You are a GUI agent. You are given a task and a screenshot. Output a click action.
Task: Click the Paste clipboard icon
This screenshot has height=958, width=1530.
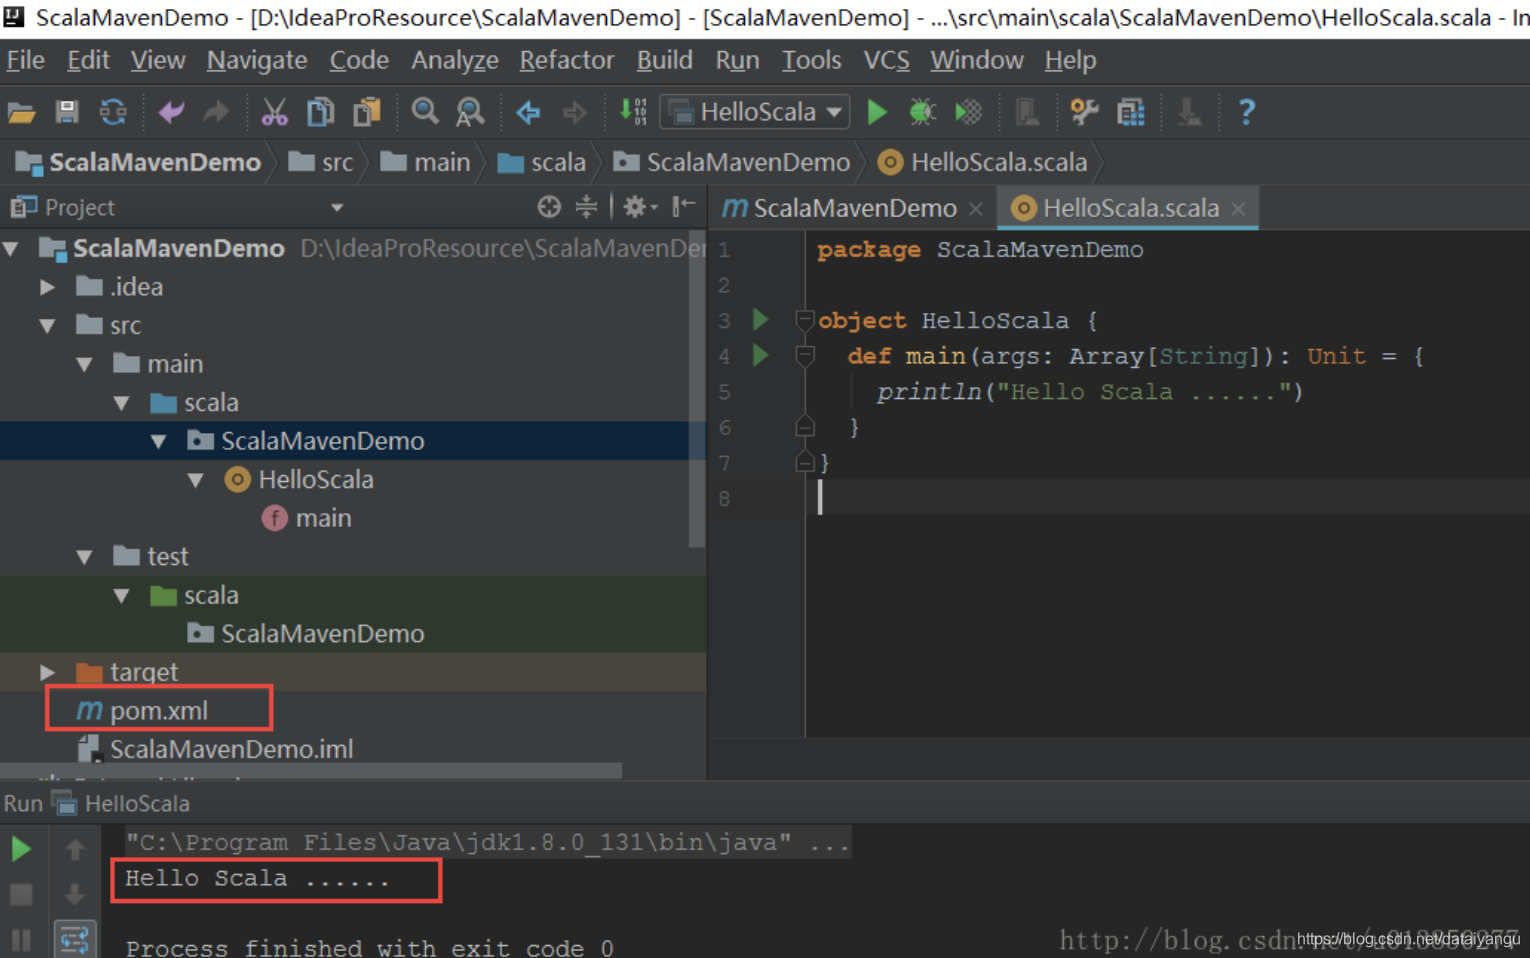pyautogui.click(x=367, y=112)
